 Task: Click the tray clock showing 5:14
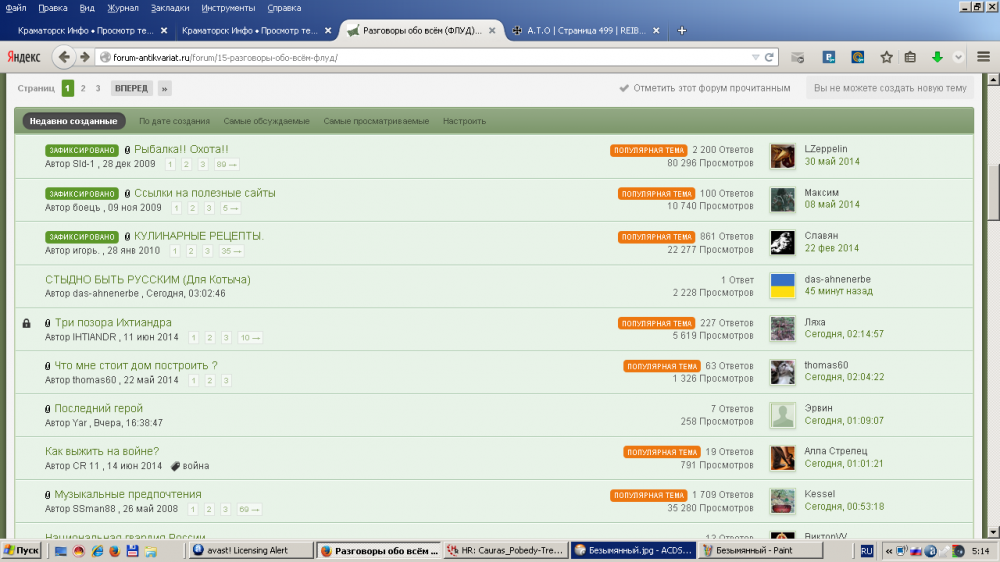980,551
